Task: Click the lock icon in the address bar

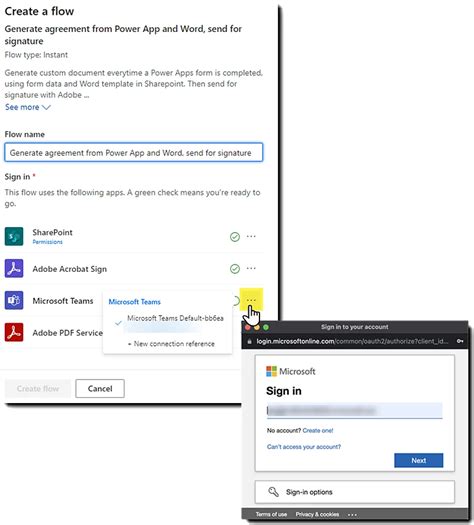Action: pos(249,342)
